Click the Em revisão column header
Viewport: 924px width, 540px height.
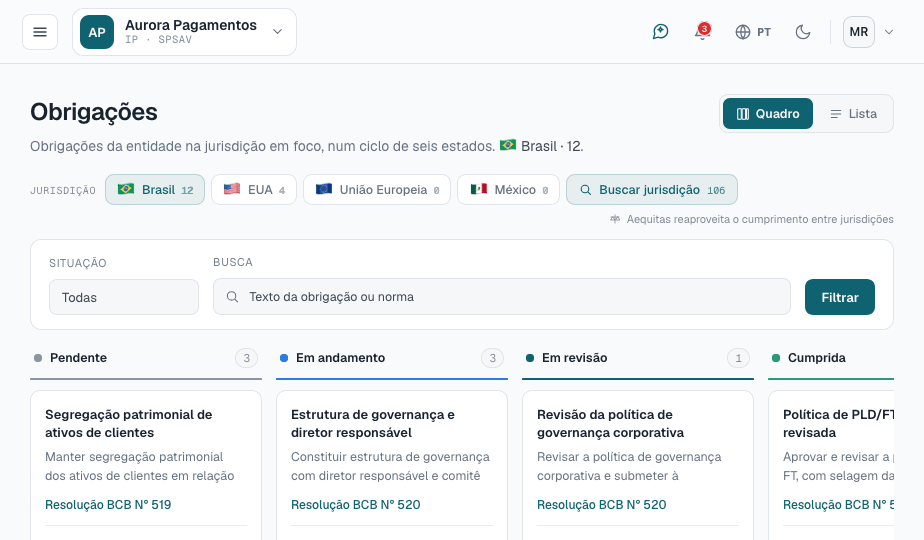pyautogui.click(x=638, y=358)
